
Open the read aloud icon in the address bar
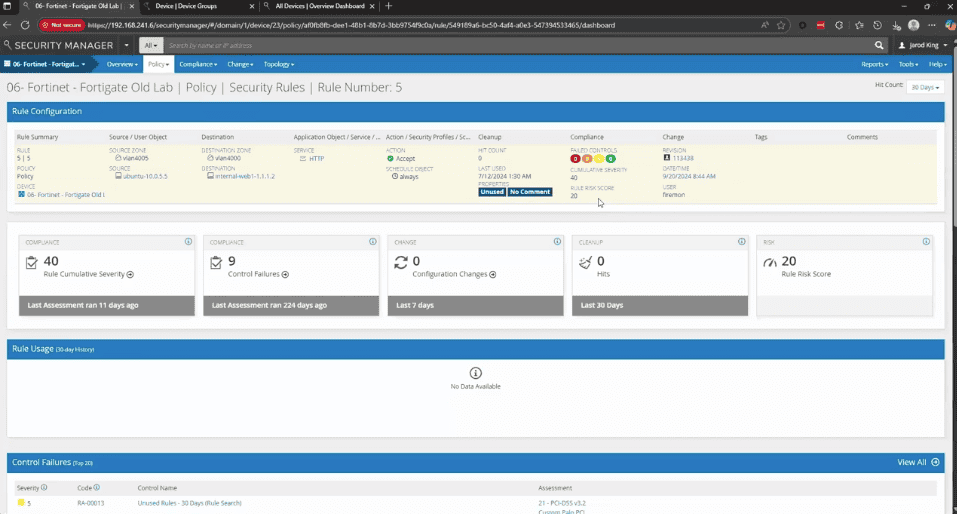(x=765, y=25)
